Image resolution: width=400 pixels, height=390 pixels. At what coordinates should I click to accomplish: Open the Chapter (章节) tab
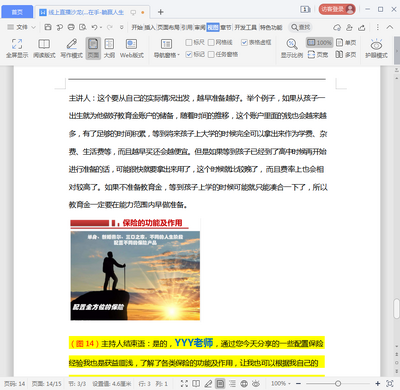coord(226,27)
